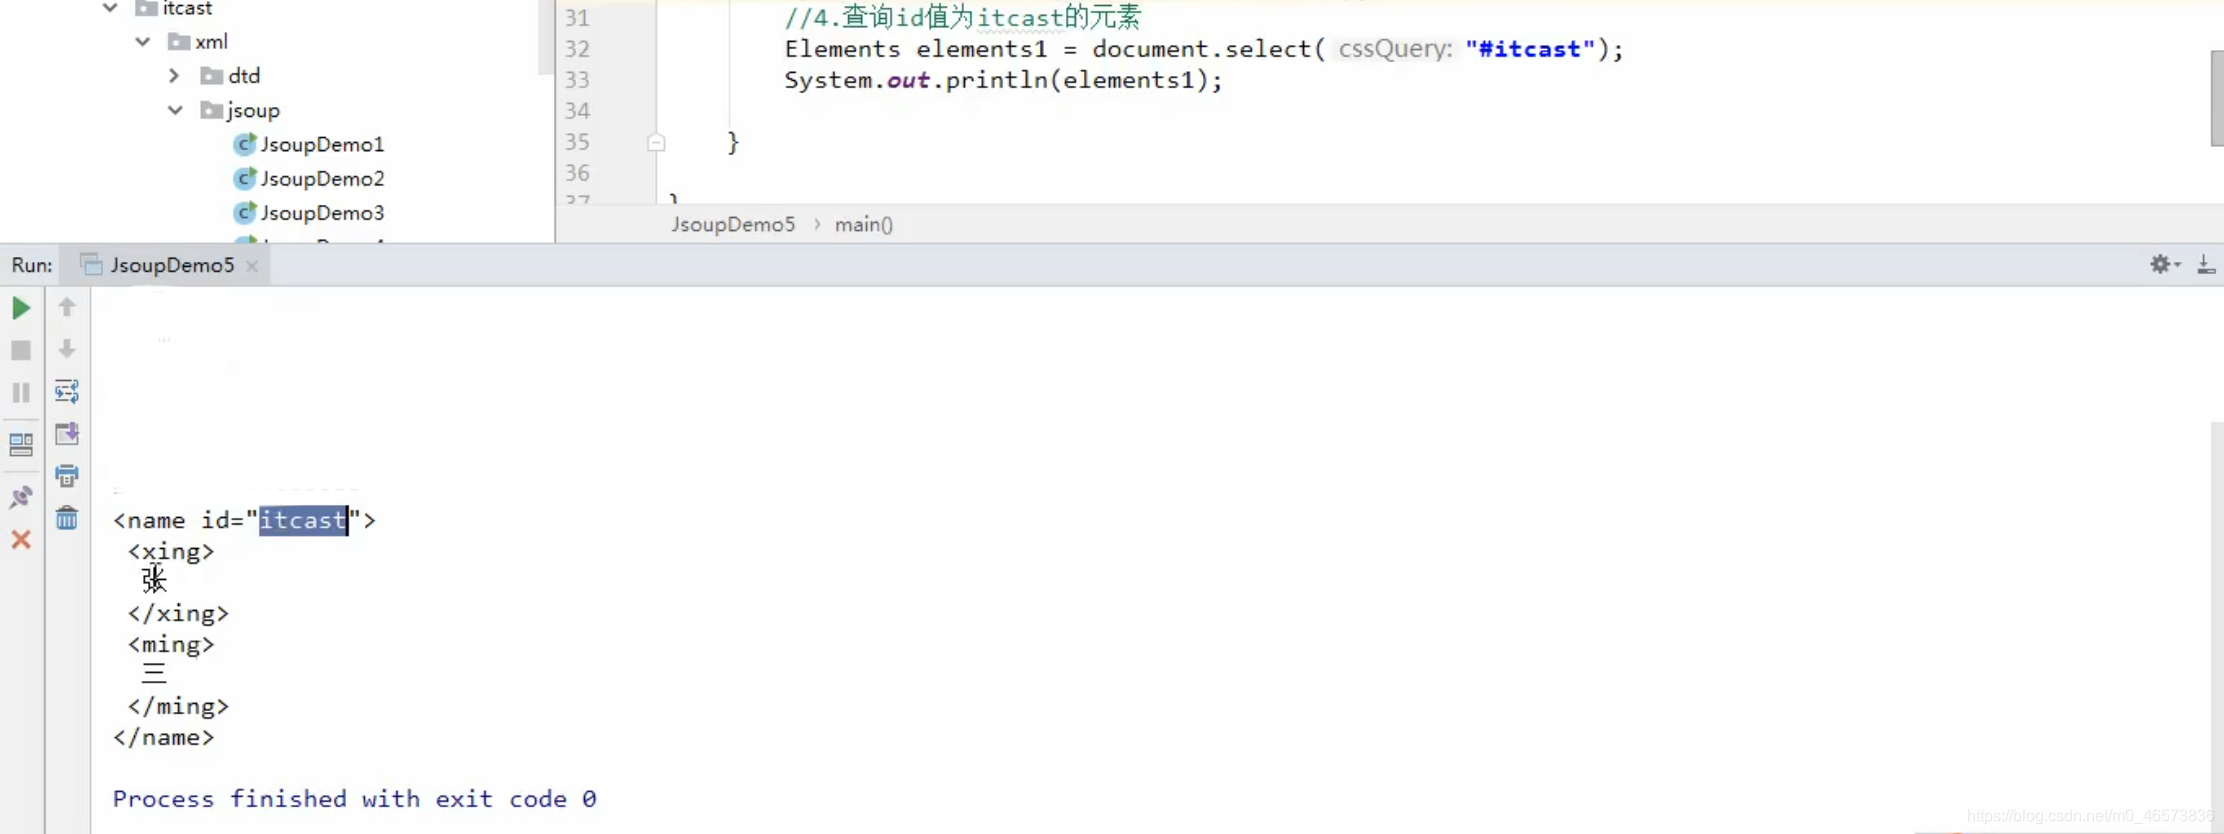
Task: Click the pause output icon
Action: [20, 392]
